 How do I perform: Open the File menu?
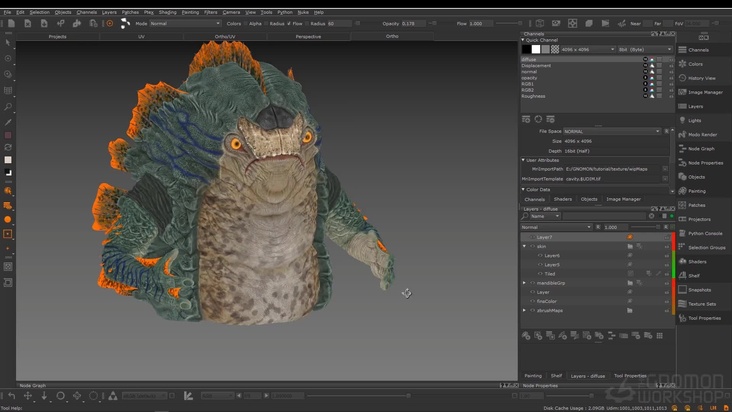click(x=7, y=12)
